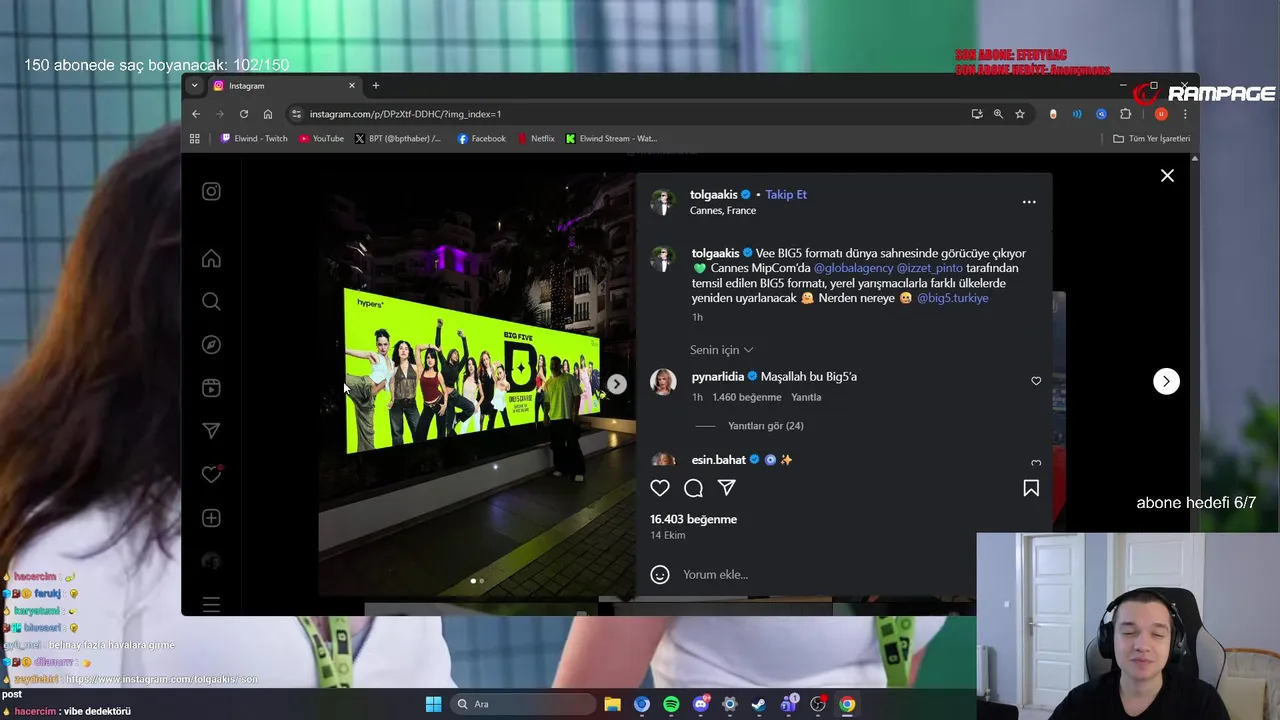The width and height of the screenshot is (1280, 720).
Task: Open Instagram logo in the sidebar
Action: pyautogui.click(x=211, y=191)
